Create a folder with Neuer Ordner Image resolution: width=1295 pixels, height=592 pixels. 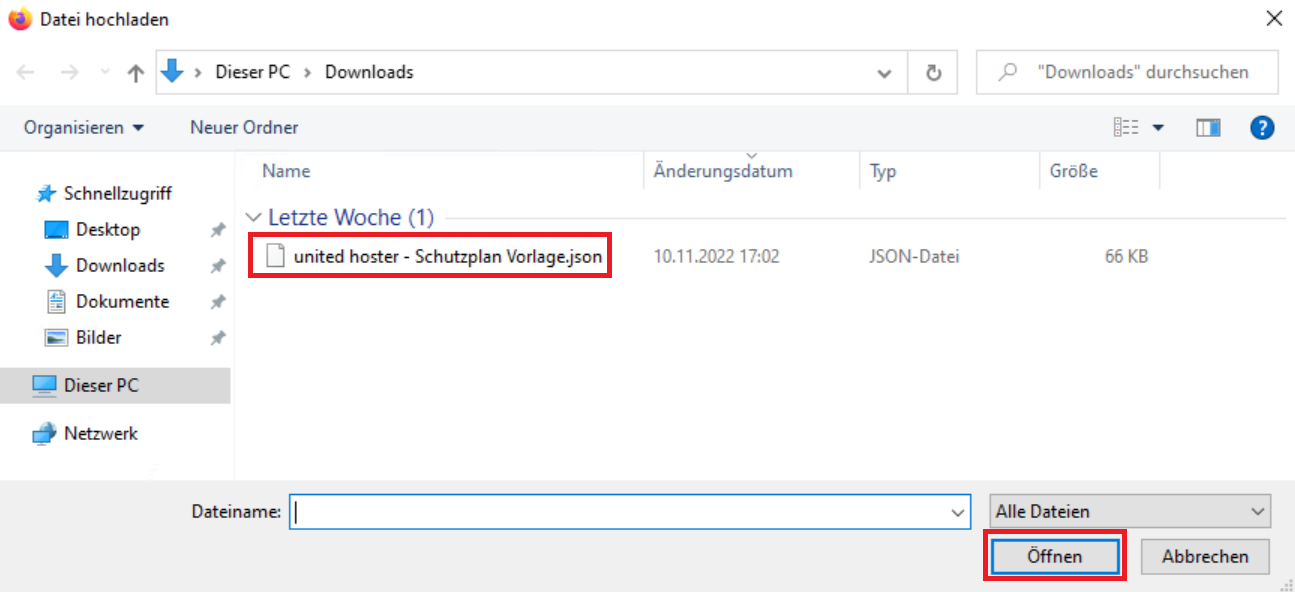pyautogui.click(x=244, y=127)
